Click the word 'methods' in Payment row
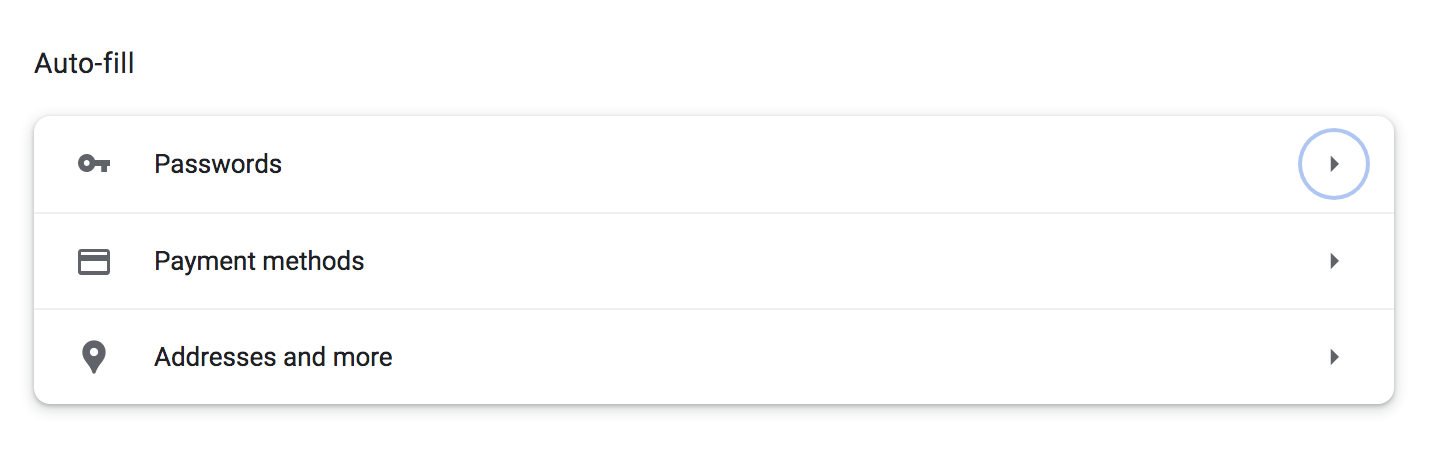The width and height of the screenshot is (1432, 462). [x=313, y=262]
